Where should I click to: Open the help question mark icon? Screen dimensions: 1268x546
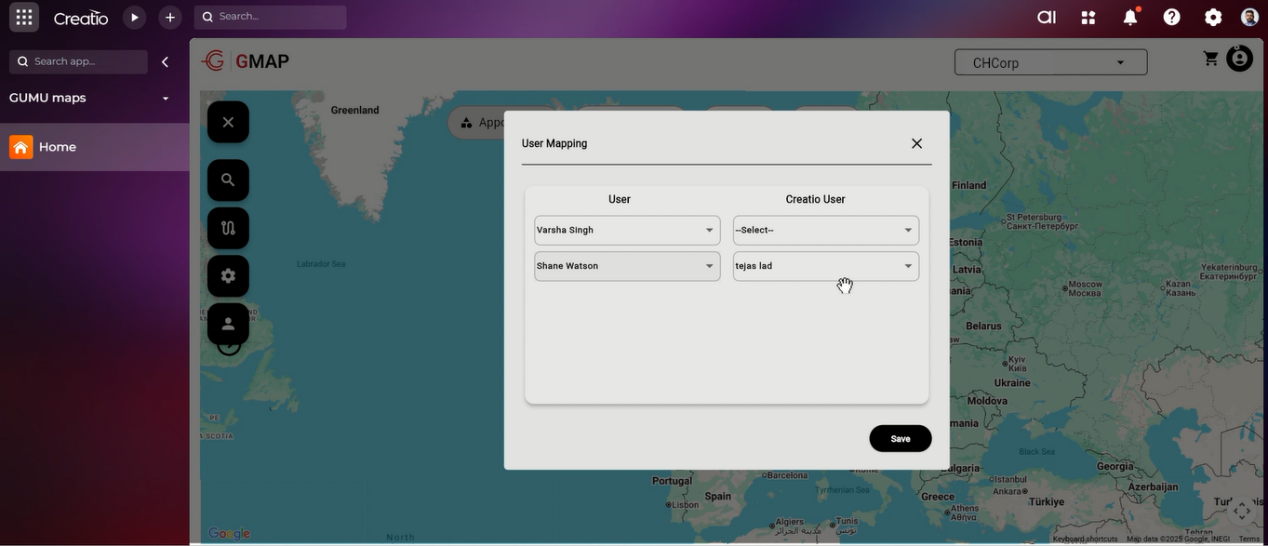click(x=1172, y=17)
